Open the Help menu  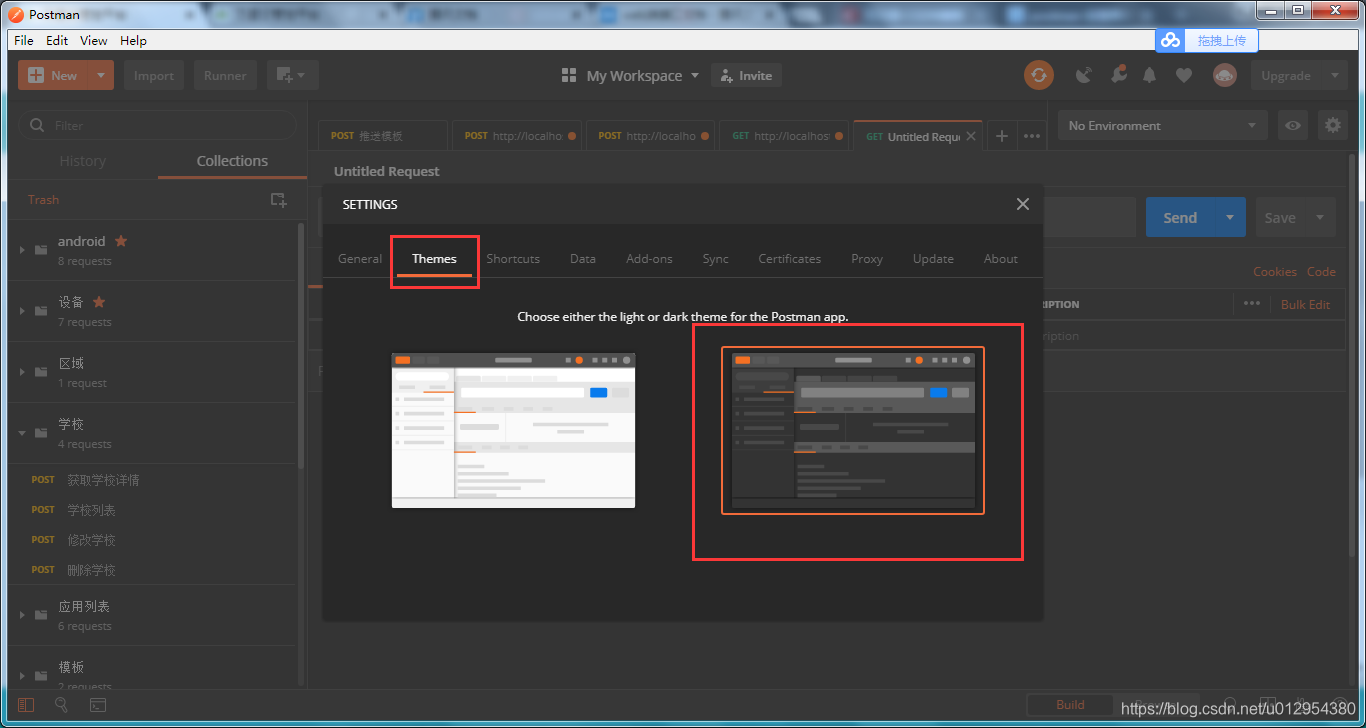(x=133, y=40)
